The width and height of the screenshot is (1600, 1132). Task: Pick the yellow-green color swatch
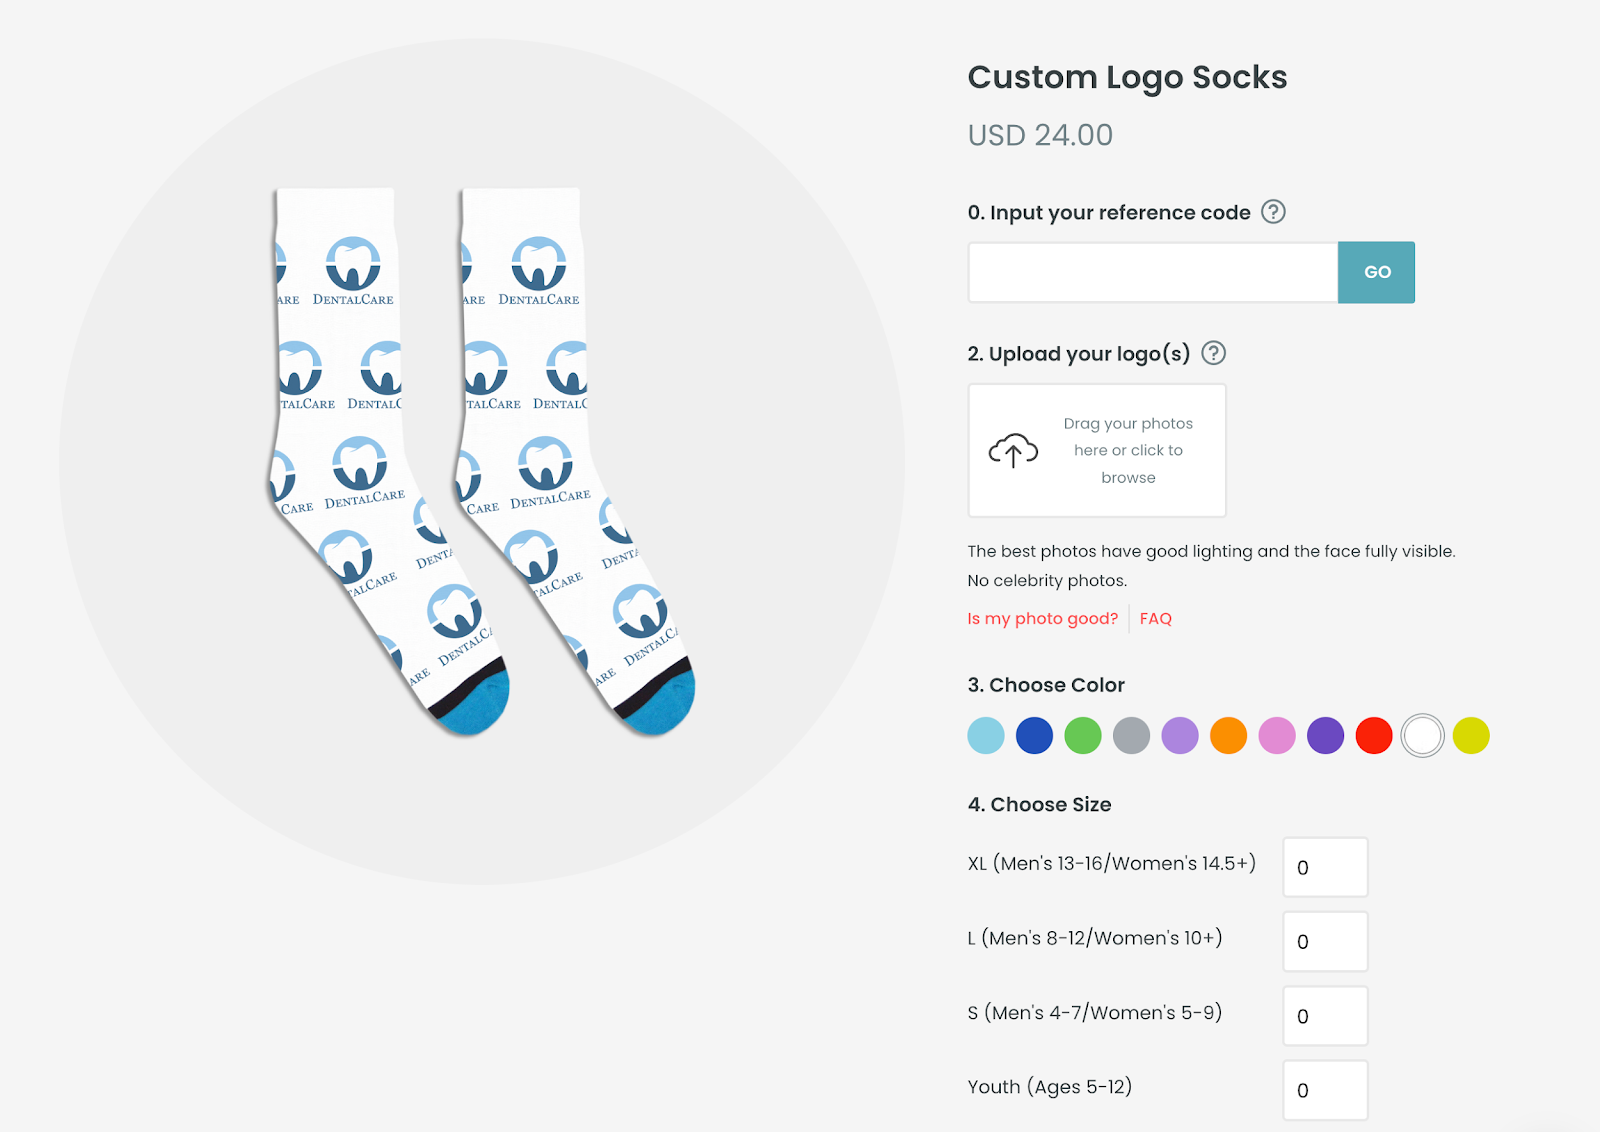(x=1471, y=735)
